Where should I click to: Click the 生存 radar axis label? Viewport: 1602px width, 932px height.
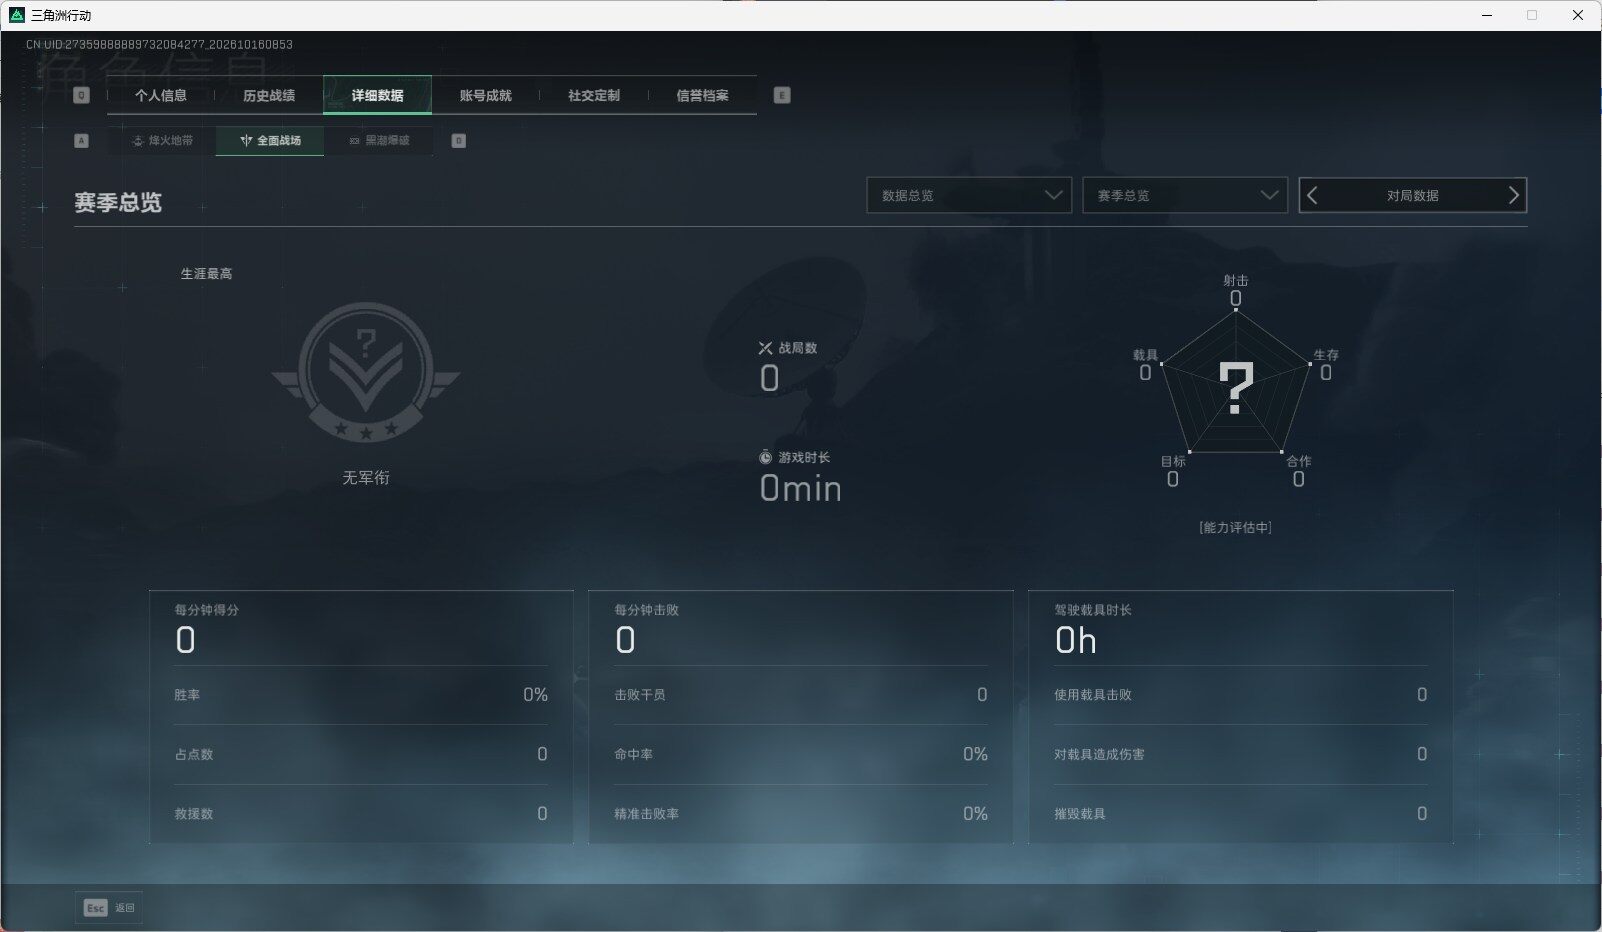tap(1326, 355)
